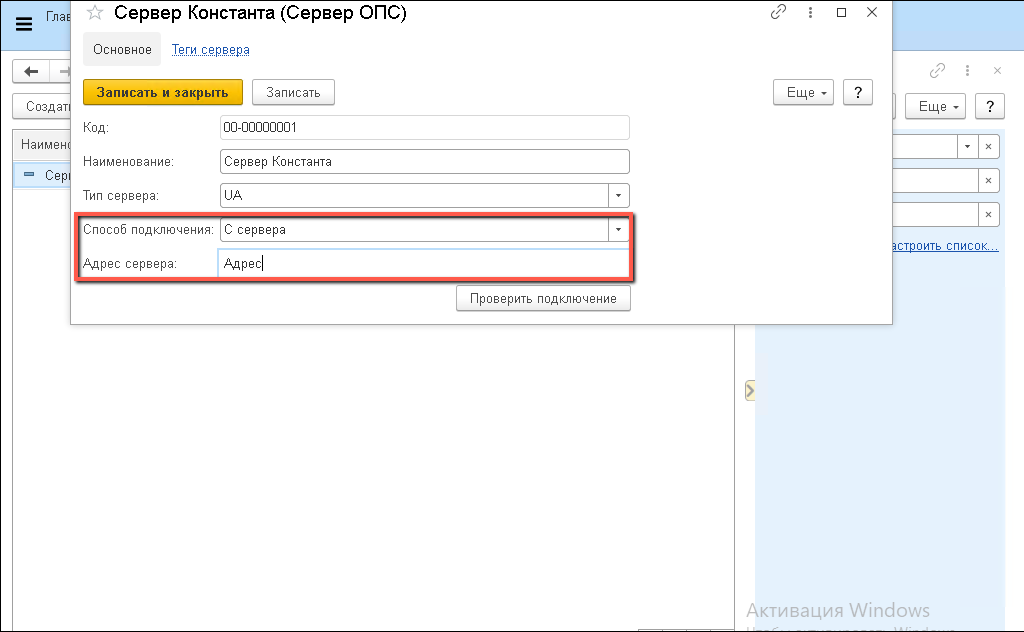Select the Основное tab

click(x=122, y=49)
